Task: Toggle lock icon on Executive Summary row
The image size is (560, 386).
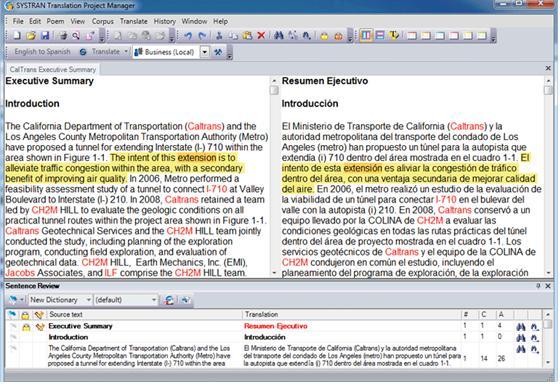Action: (x=26, y=326)
